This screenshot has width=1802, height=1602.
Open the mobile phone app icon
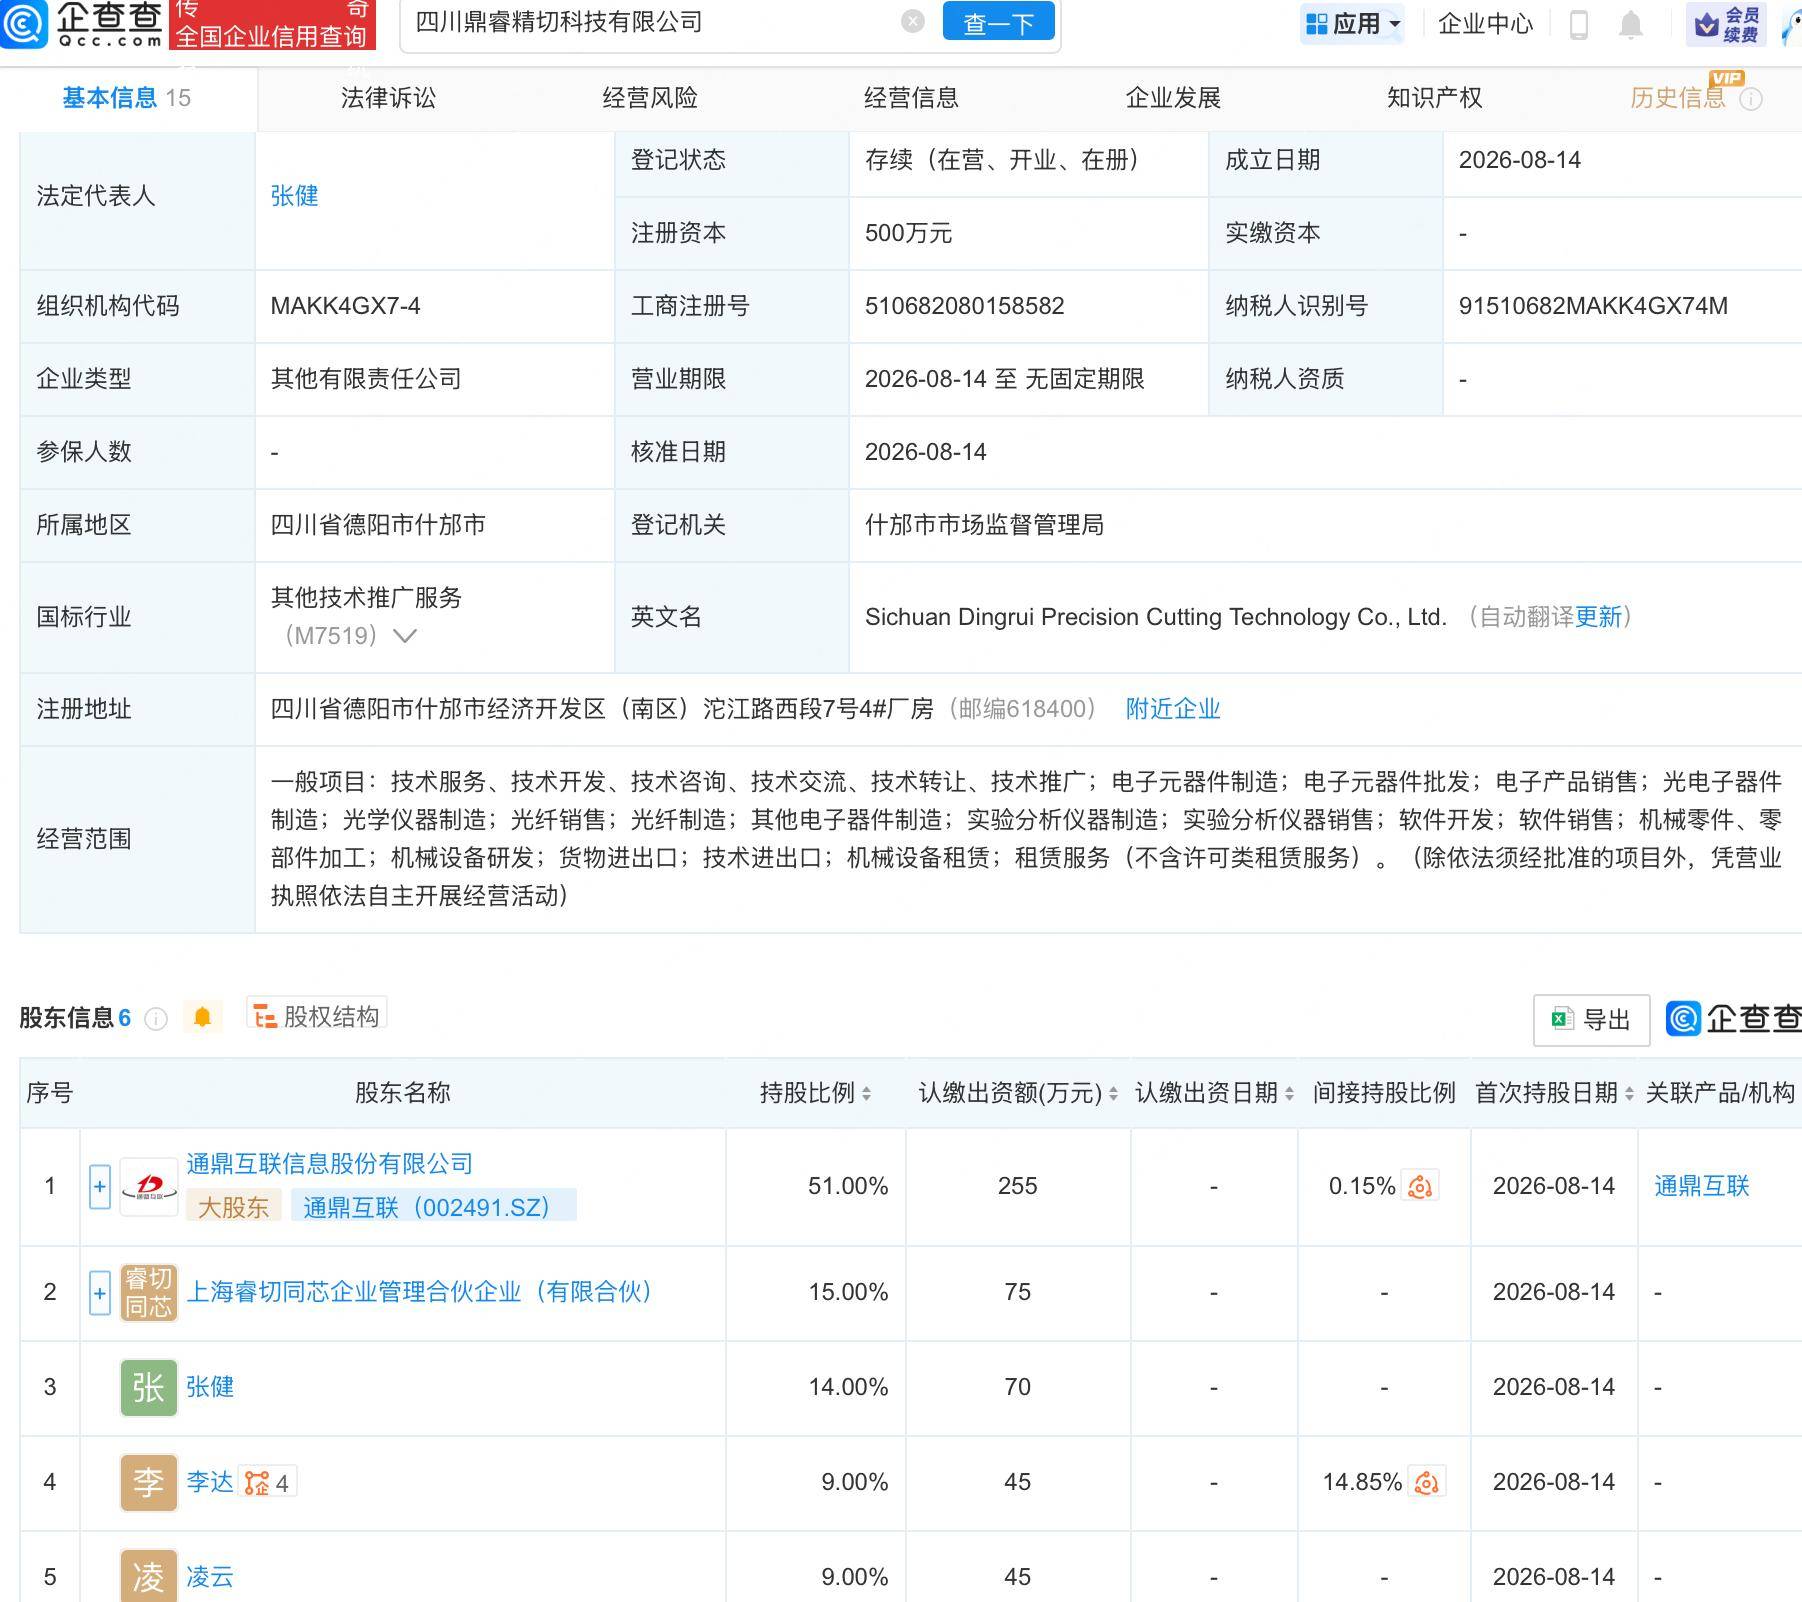(1579, 24)
